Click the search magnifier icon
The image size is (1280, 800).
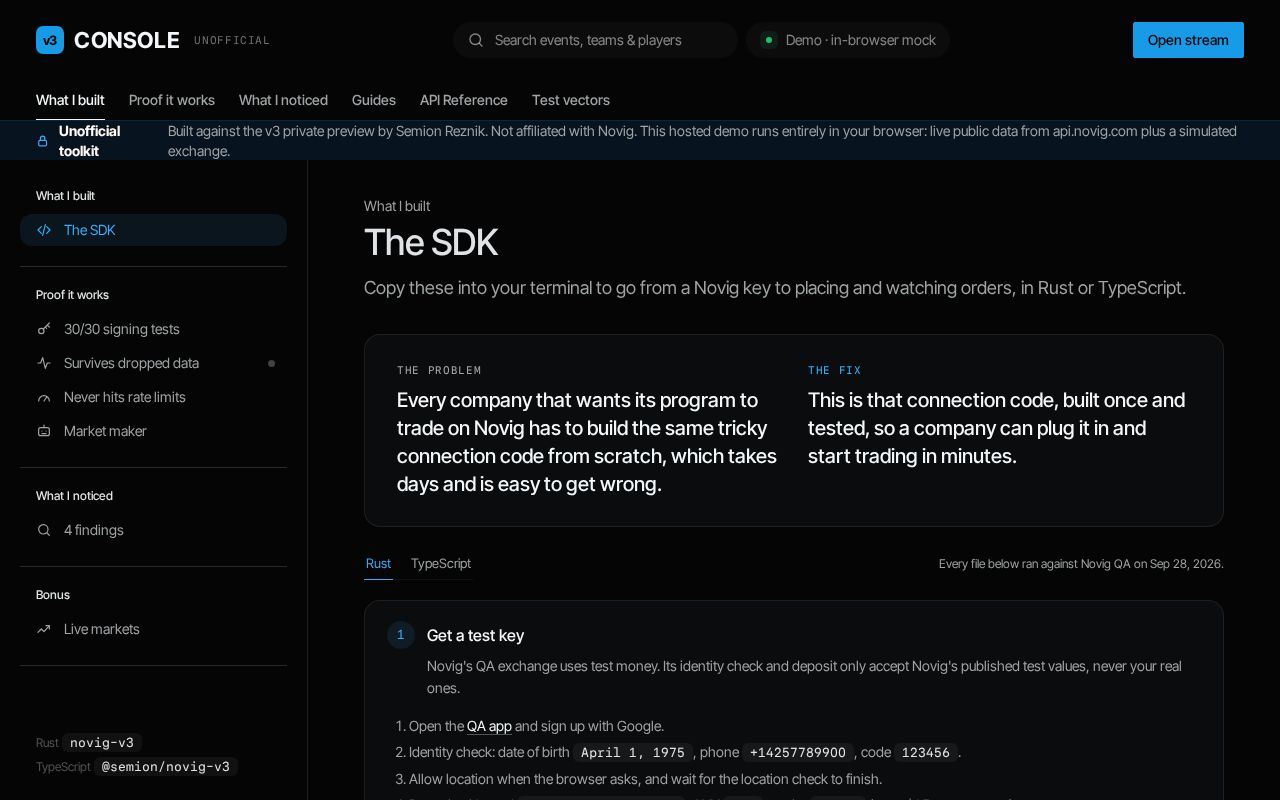click(476, 40)
